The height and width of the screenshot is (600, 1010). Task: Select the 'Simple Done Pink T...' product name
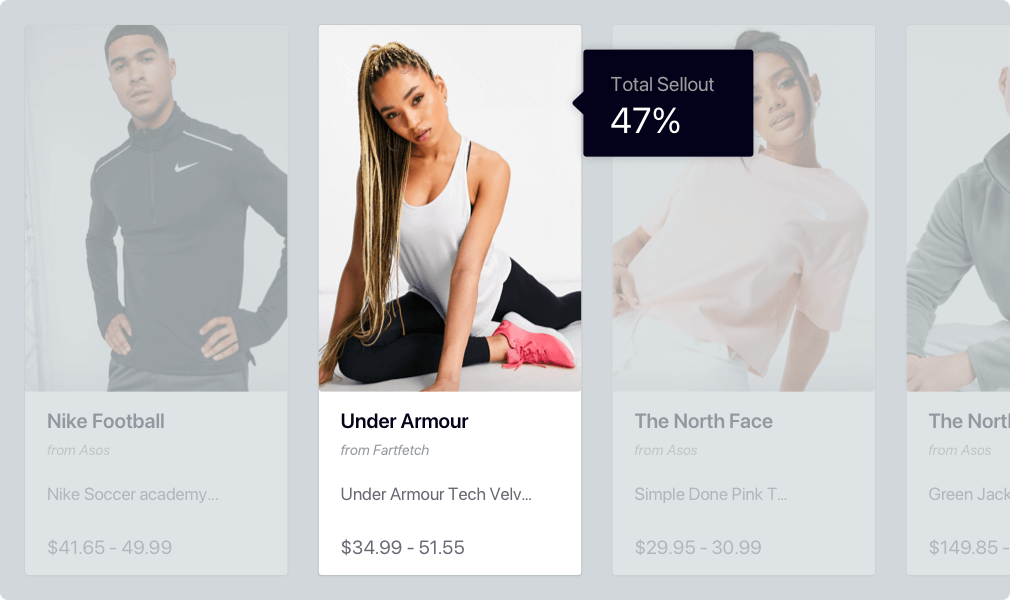click(x=710, y=494)
